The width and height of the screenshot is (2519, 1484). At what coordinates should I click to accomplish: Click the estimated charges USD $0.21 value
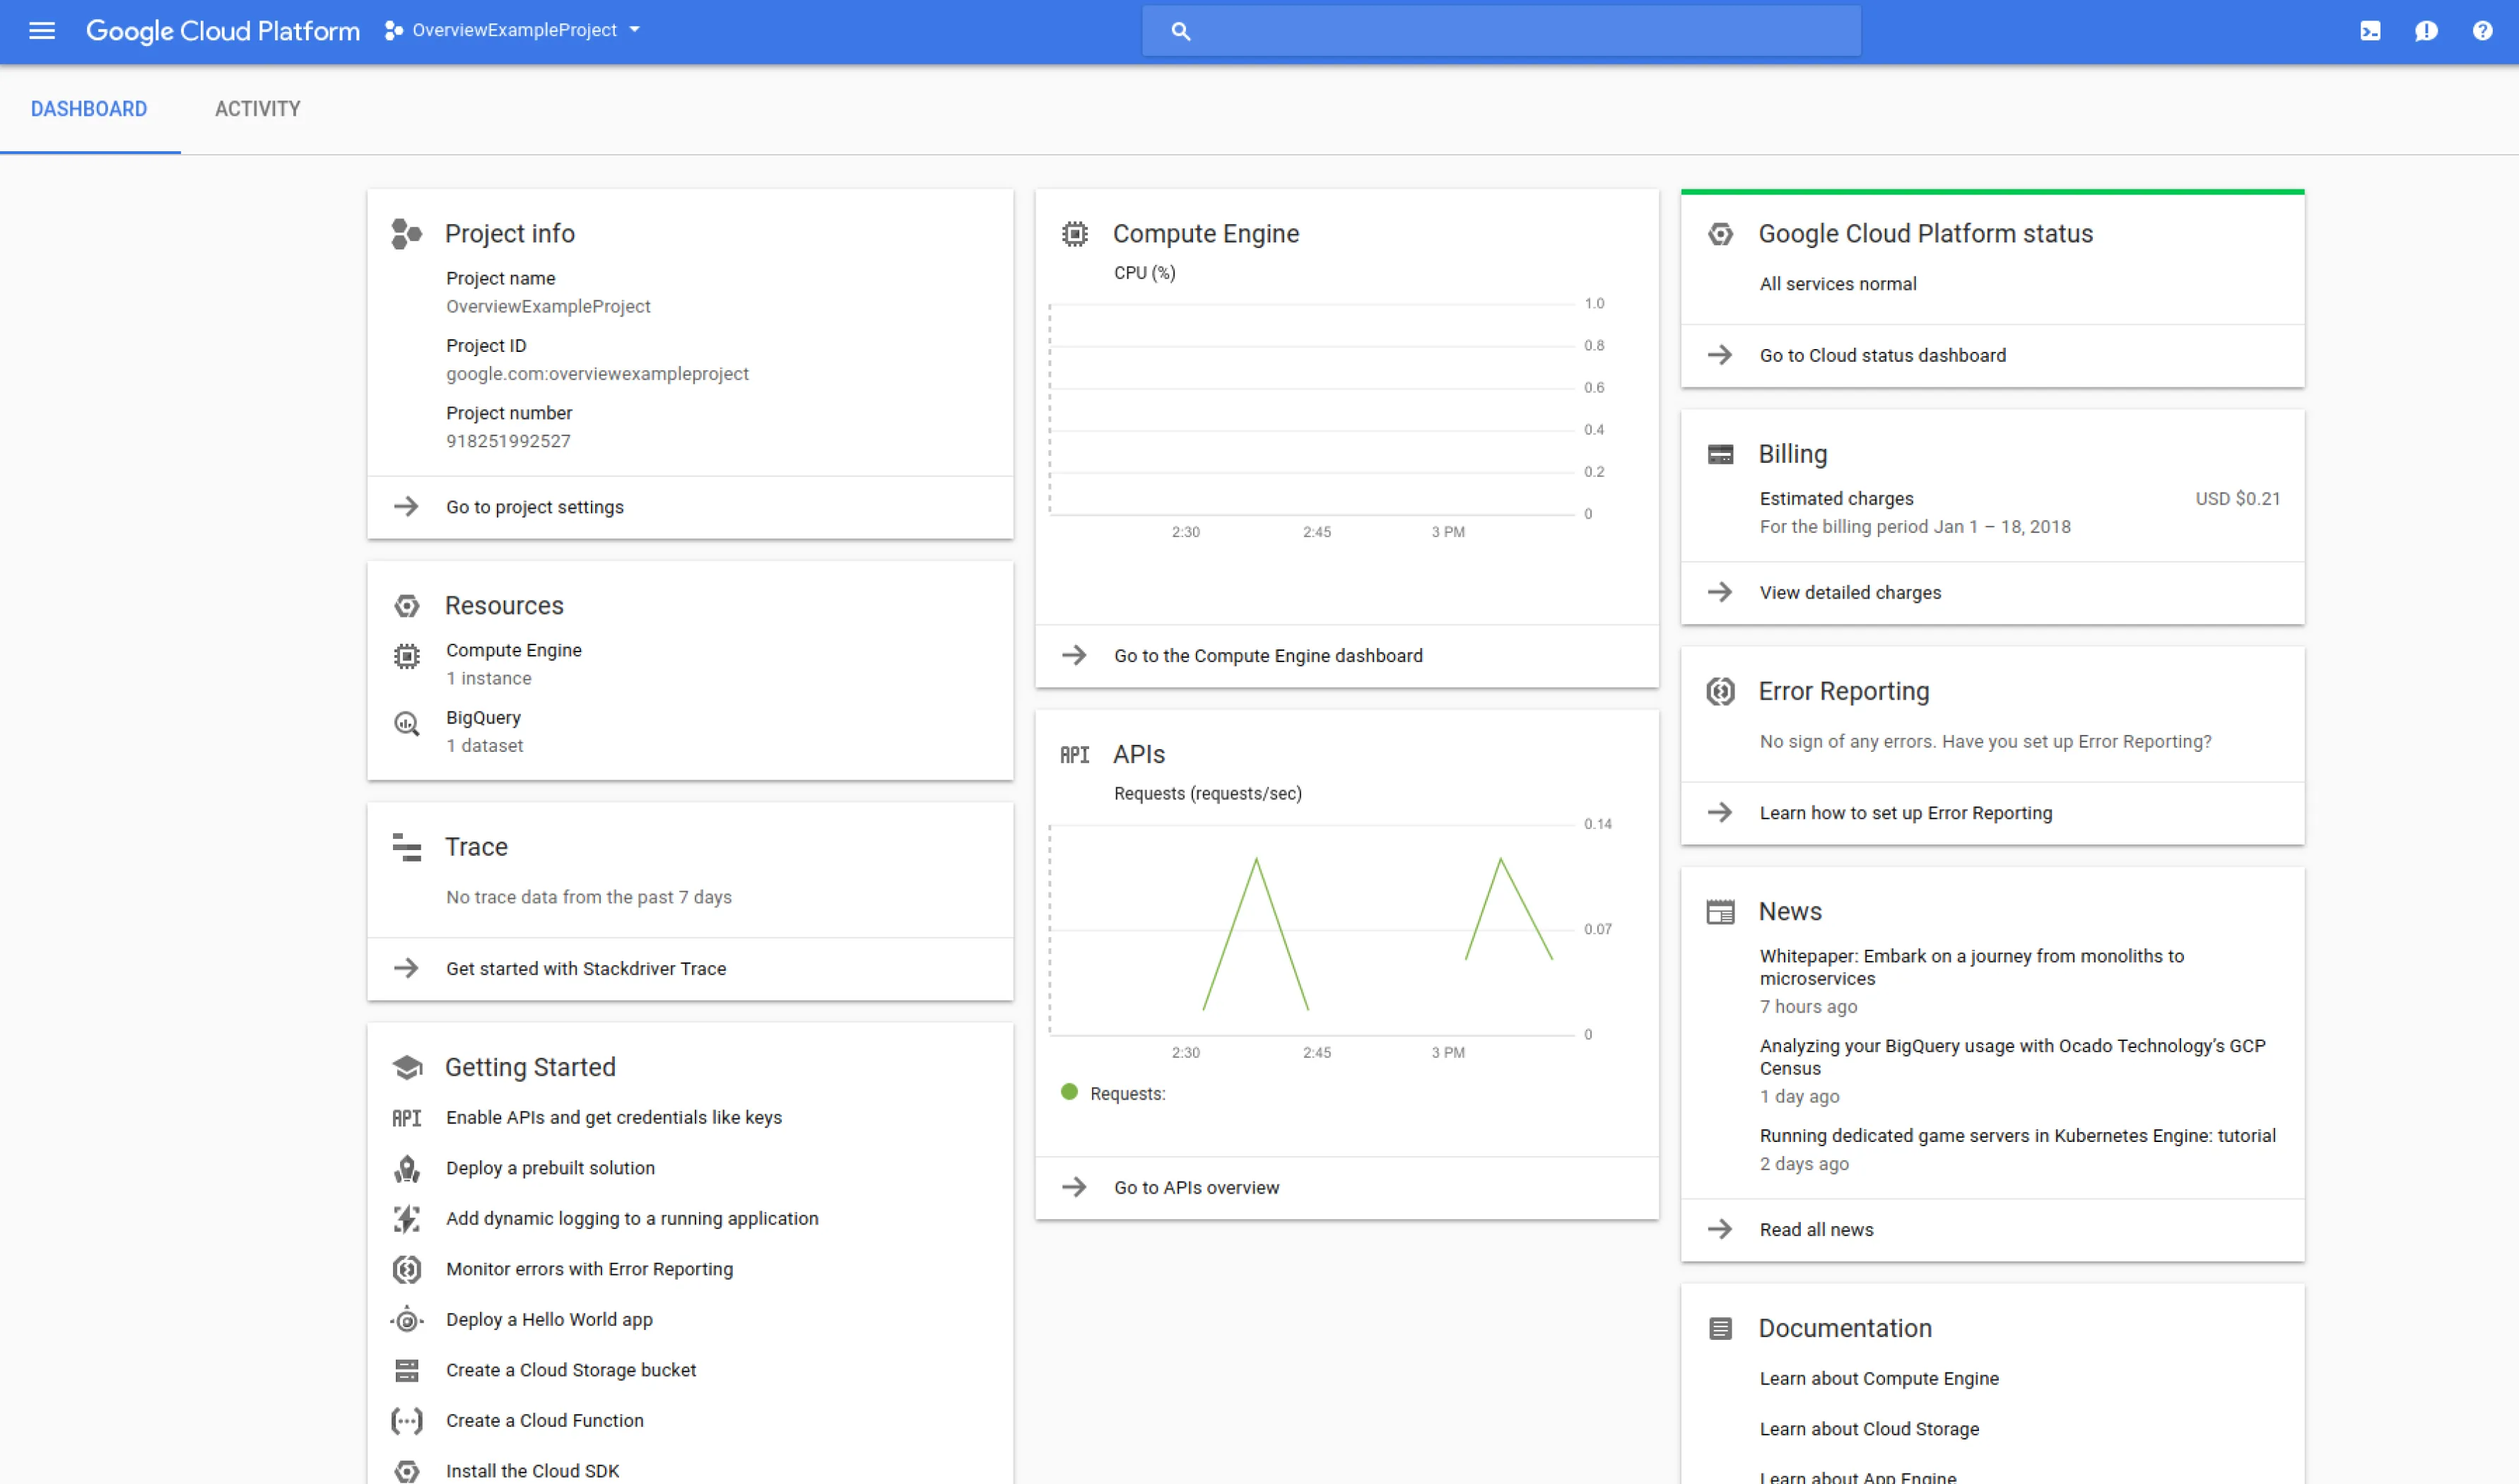tap(2237, 499)
